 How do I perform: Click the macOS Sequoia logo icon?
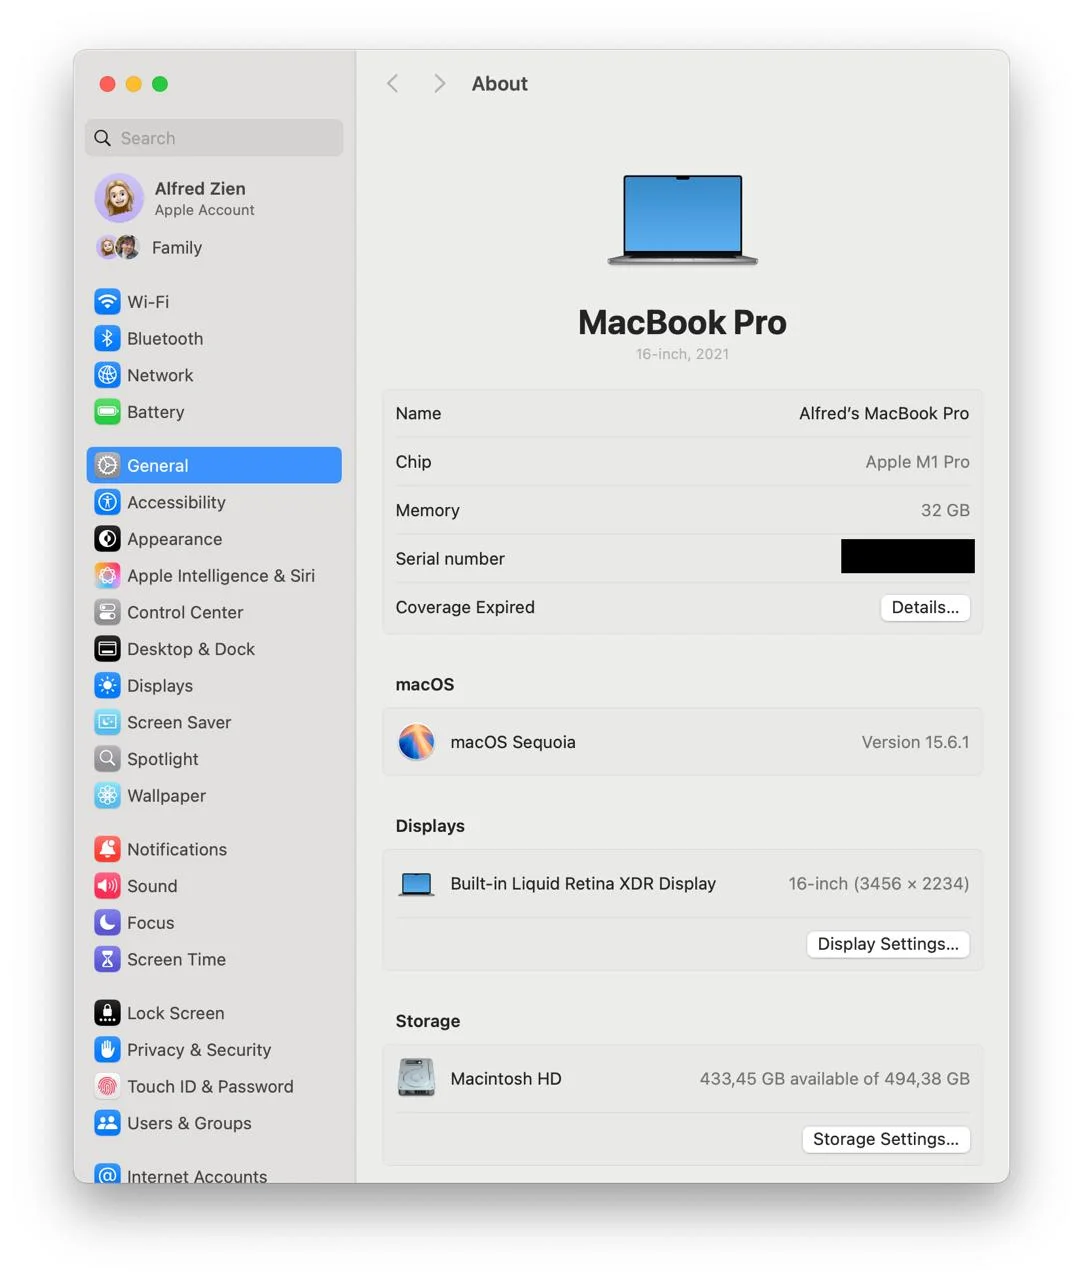tap(416, 742)
